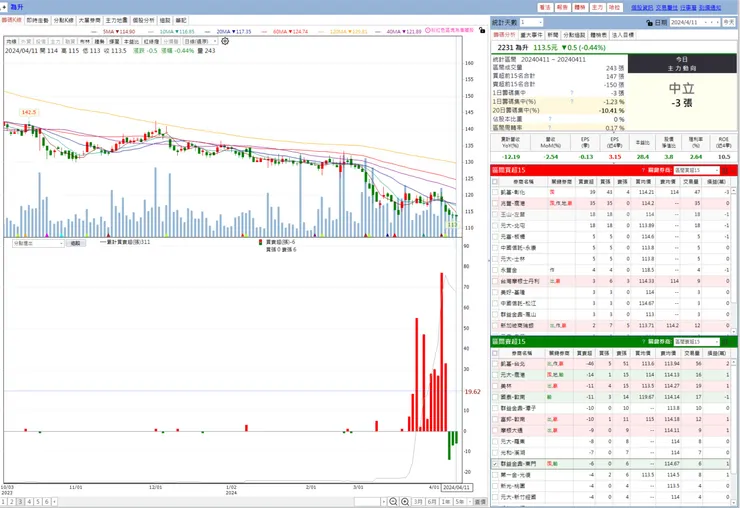Toggle the 均線 overlay button
The height and width of the screenshot is (508, 740).
[12, 42]
